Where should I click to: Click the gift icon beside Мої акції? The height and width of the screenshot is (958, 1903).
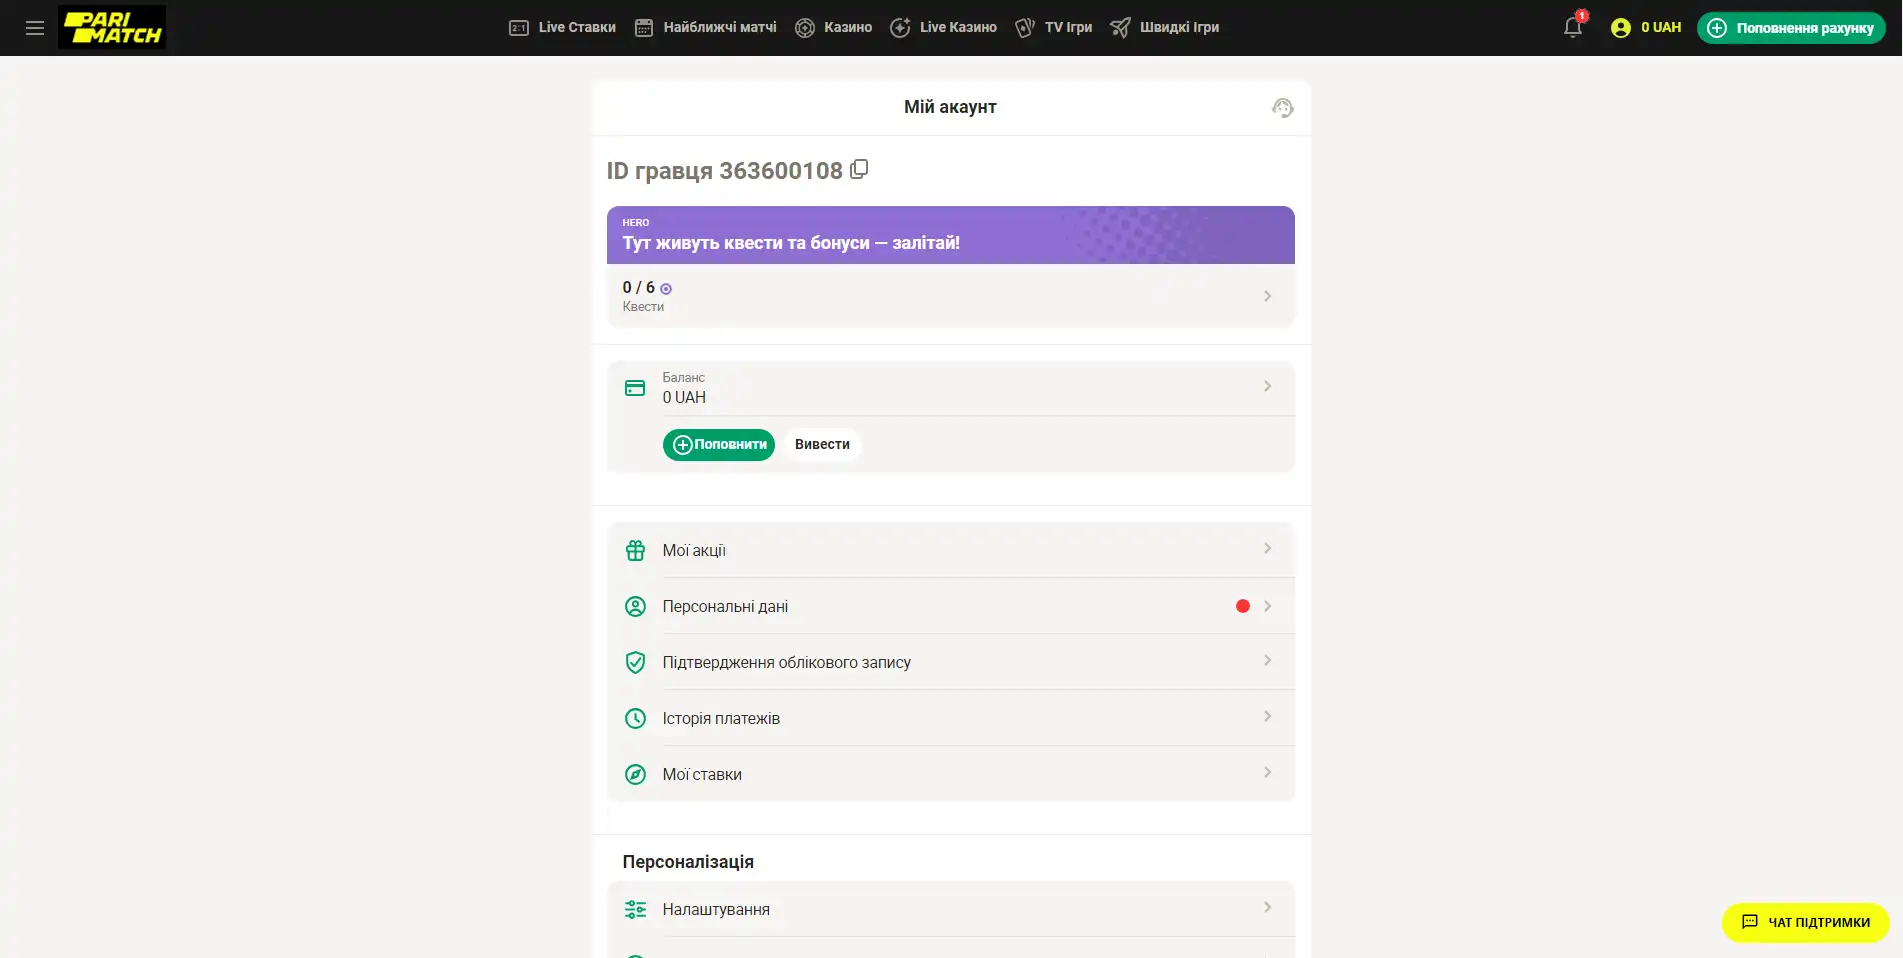click(x=635, y=551)
